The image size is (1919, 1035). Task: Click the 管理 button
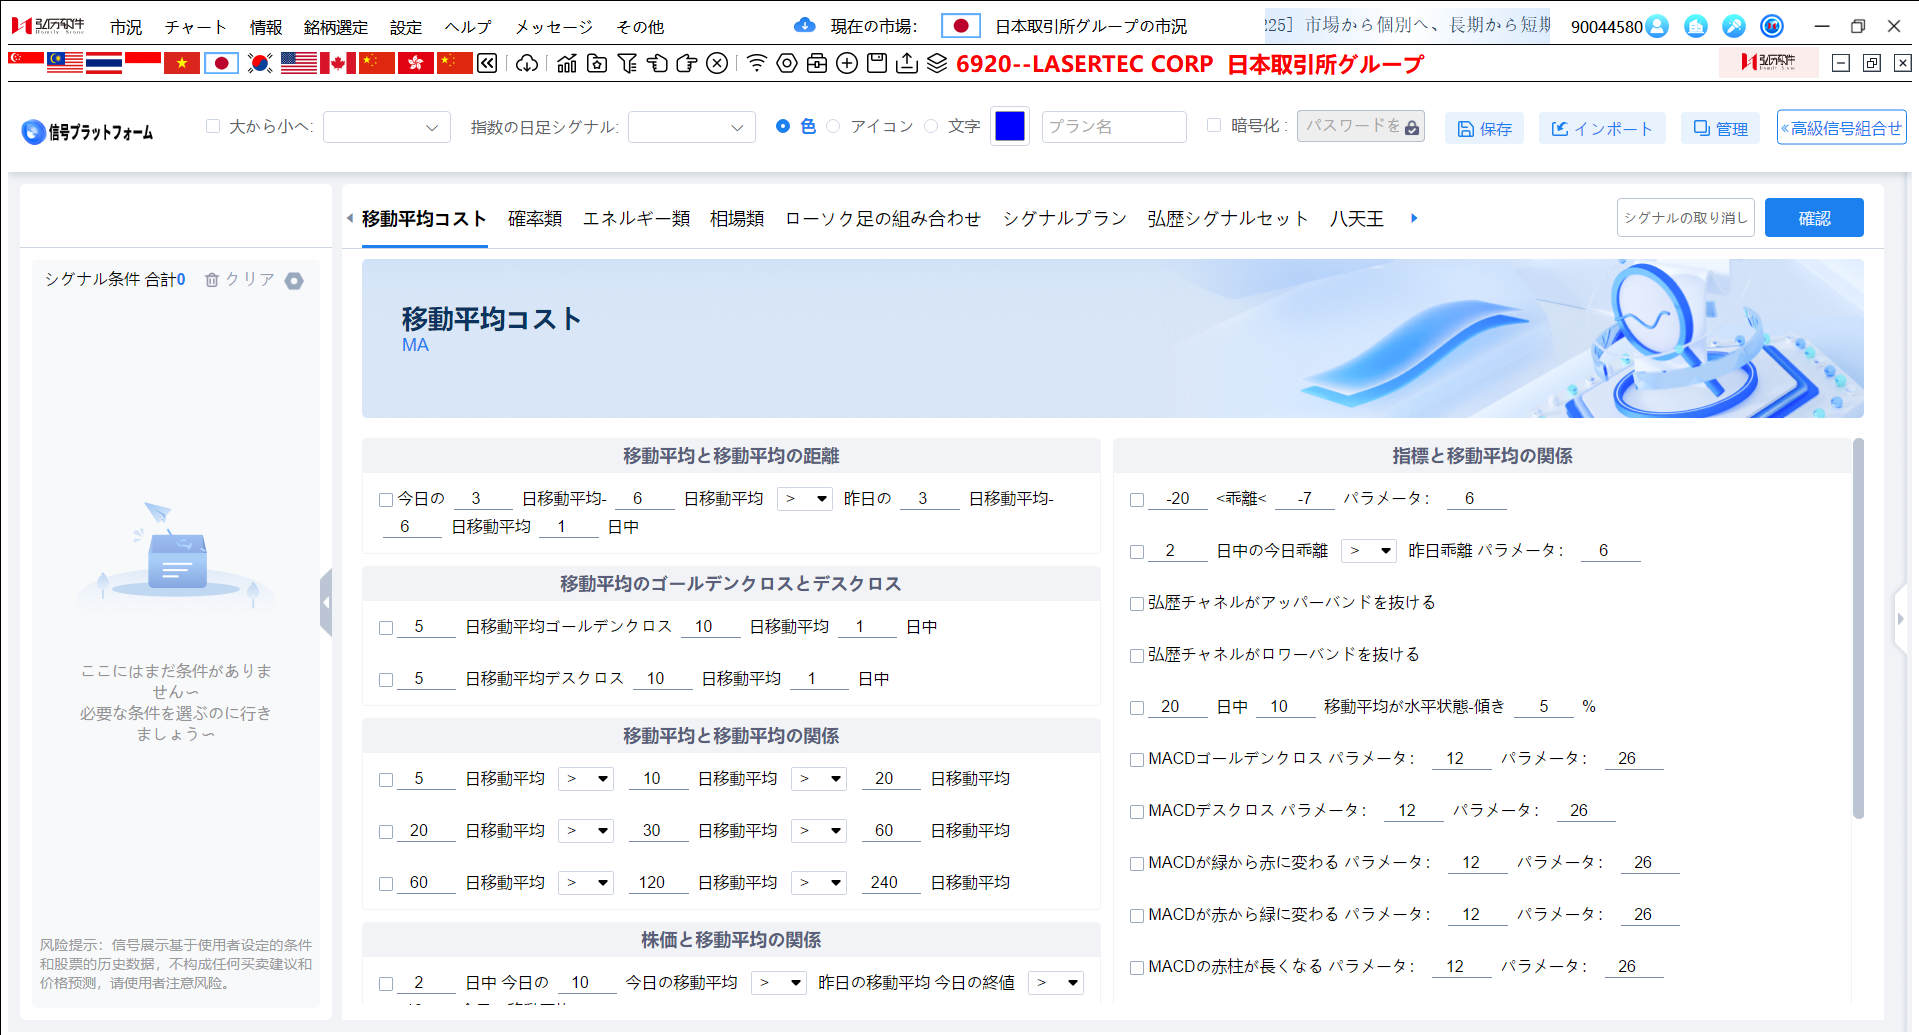click(1721, 128)
